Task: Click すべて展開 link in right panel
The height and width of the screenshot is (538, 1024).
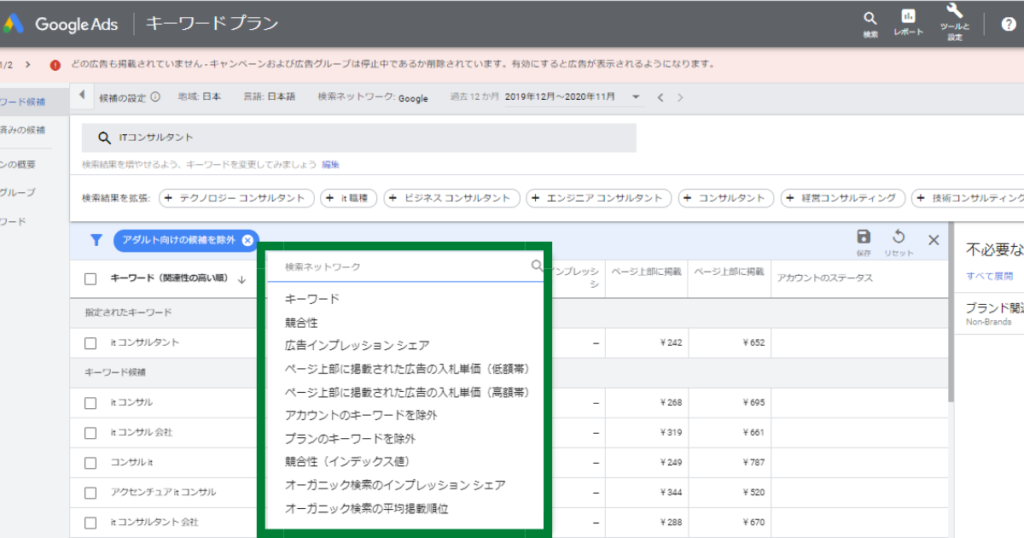Action: click(989, 276)
